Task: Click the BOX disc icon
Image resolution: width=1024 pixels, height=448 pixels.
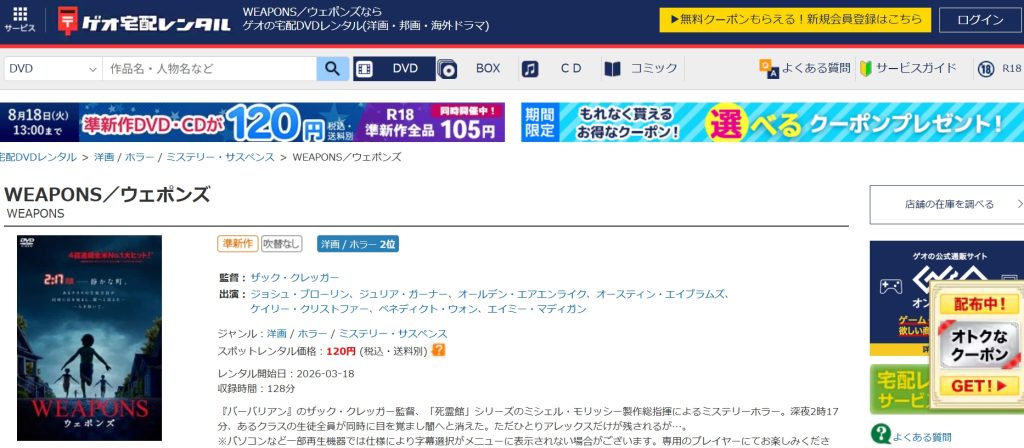Action: tap(447, 69)
